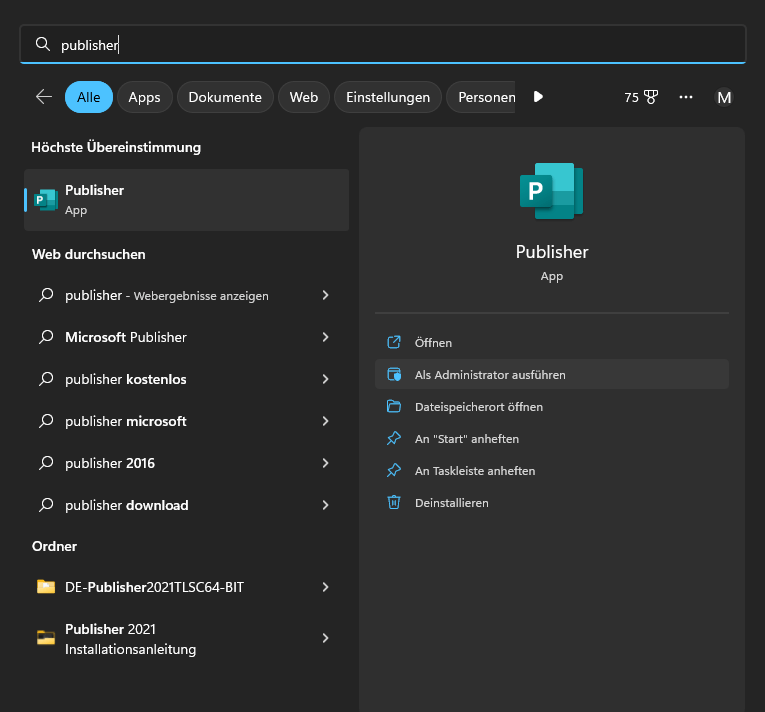Click the back arrow icon
The height and width of the screenshot is (712, 765).
coord(43,97)
